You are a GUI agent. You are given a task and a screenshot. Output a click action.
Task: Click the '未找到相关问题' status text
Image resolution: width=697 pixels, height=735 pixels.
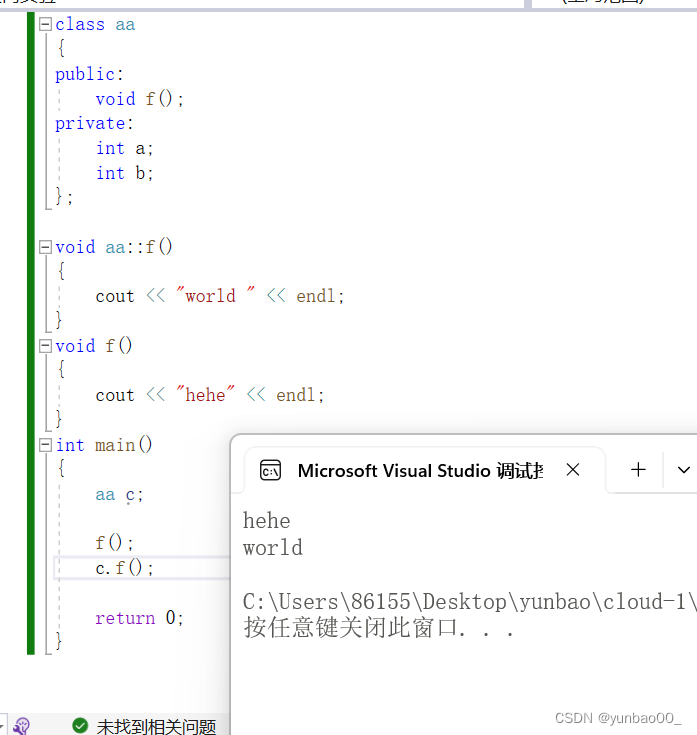click(156, 727)
